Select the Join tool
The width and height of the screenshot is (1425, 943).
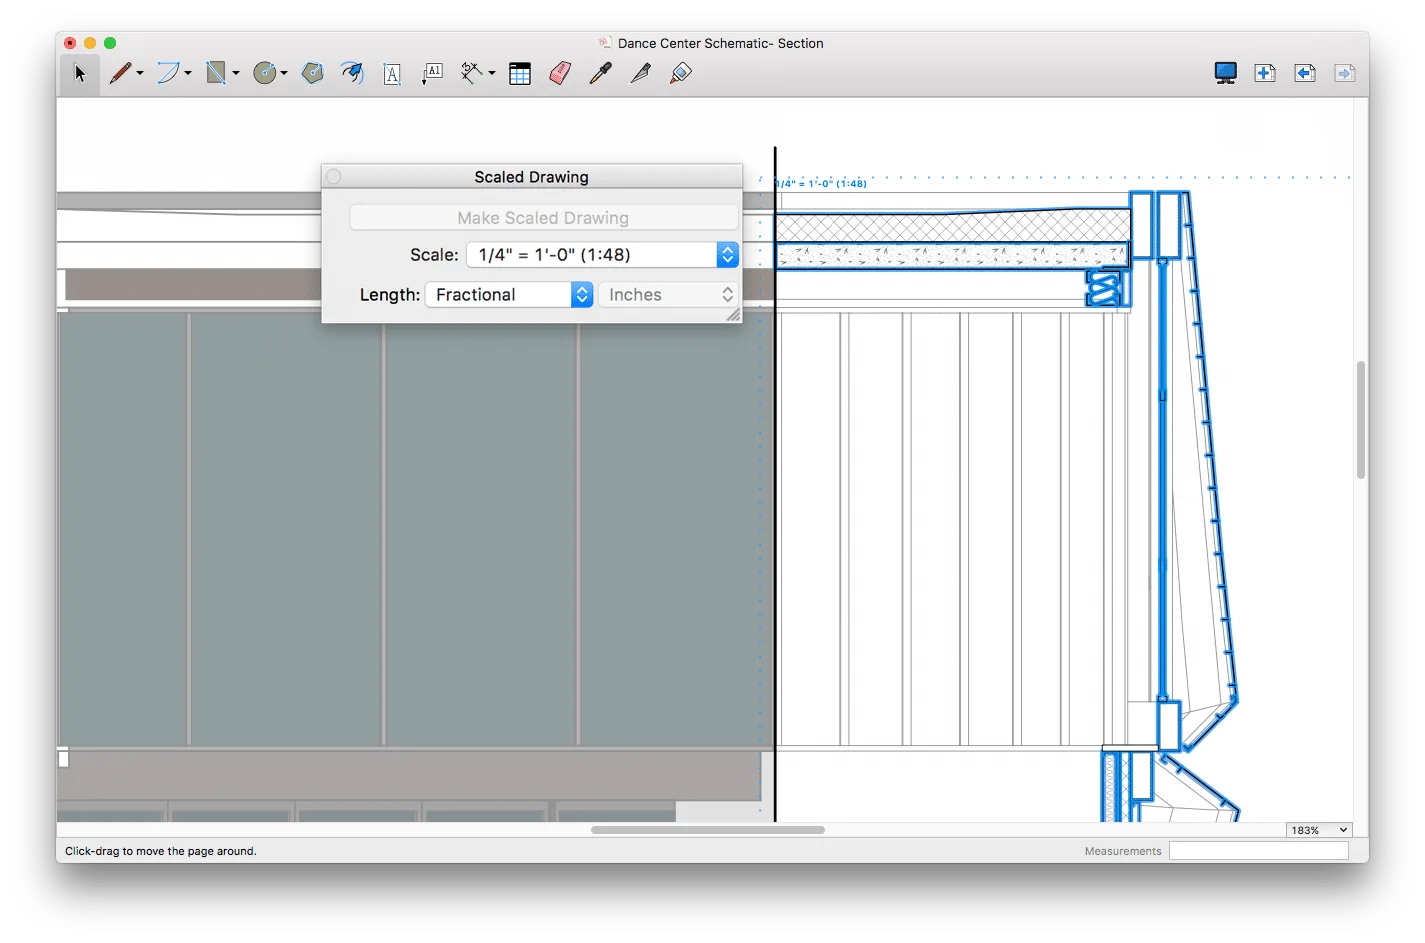click(681, 73)
